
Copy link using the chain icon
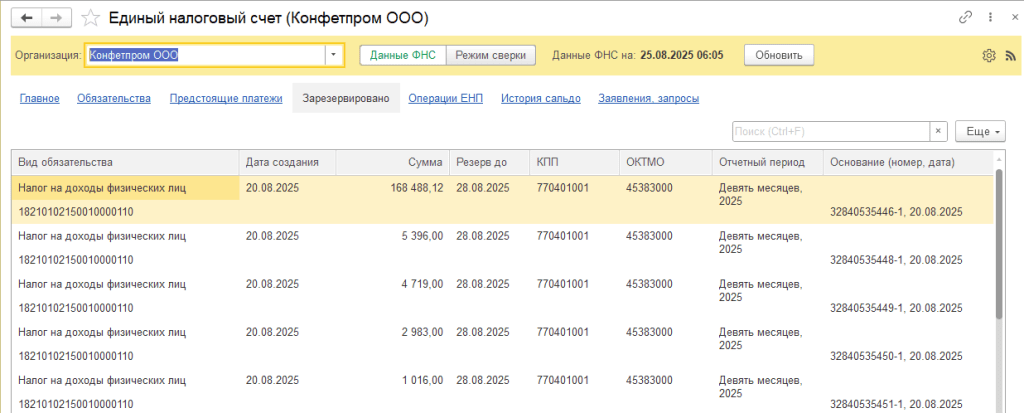[x=965, y=17]
